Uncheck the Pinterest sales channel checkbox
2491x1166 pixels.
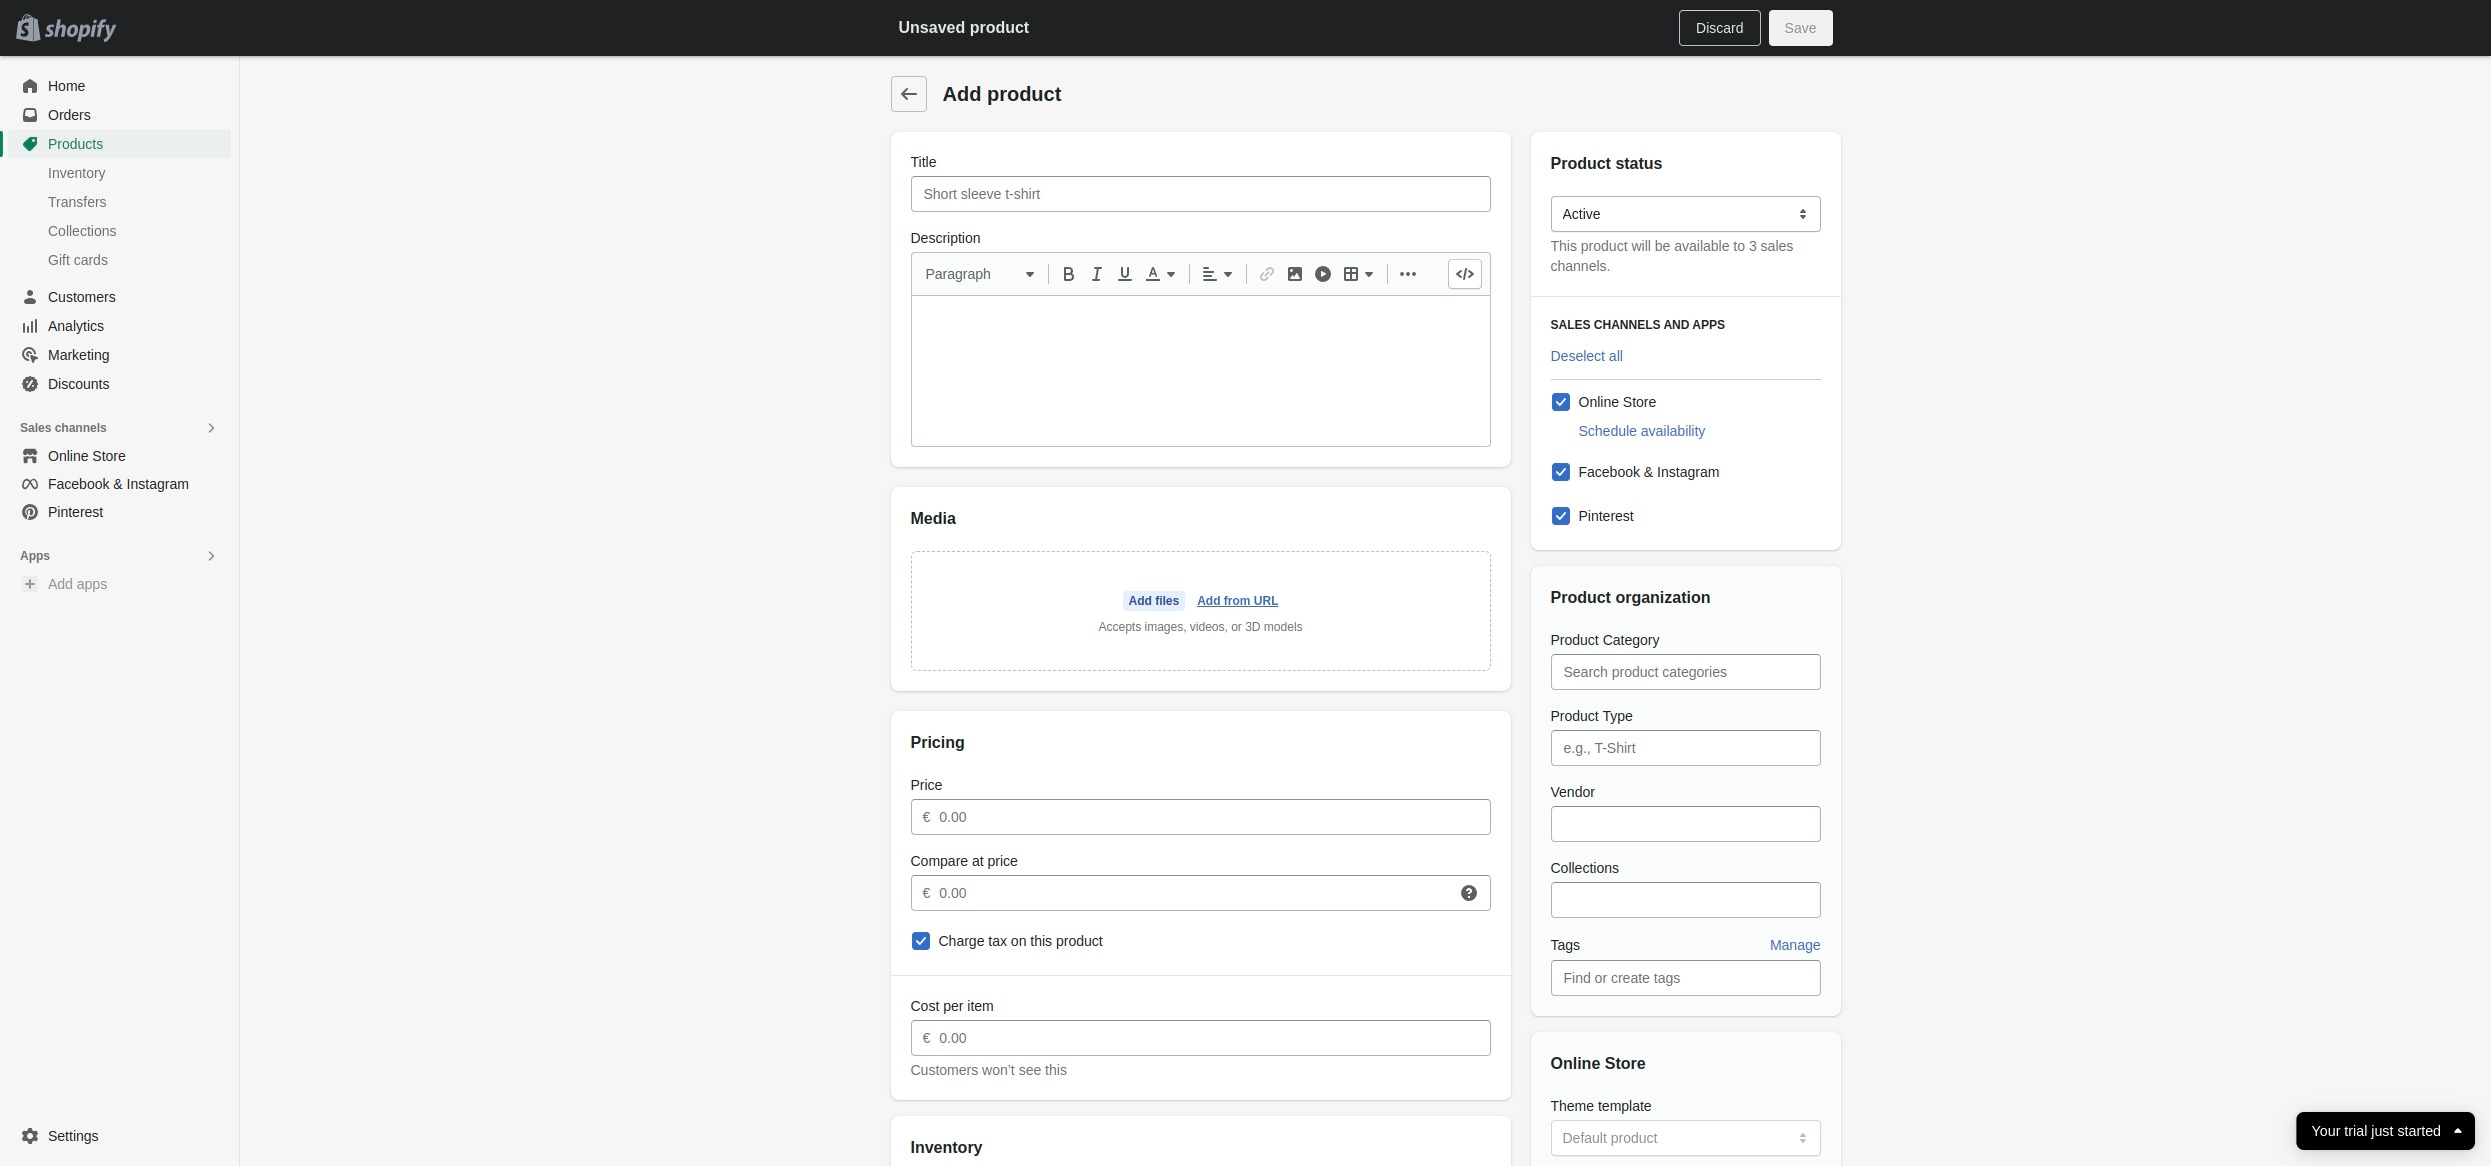click(x=1560, y=516)
